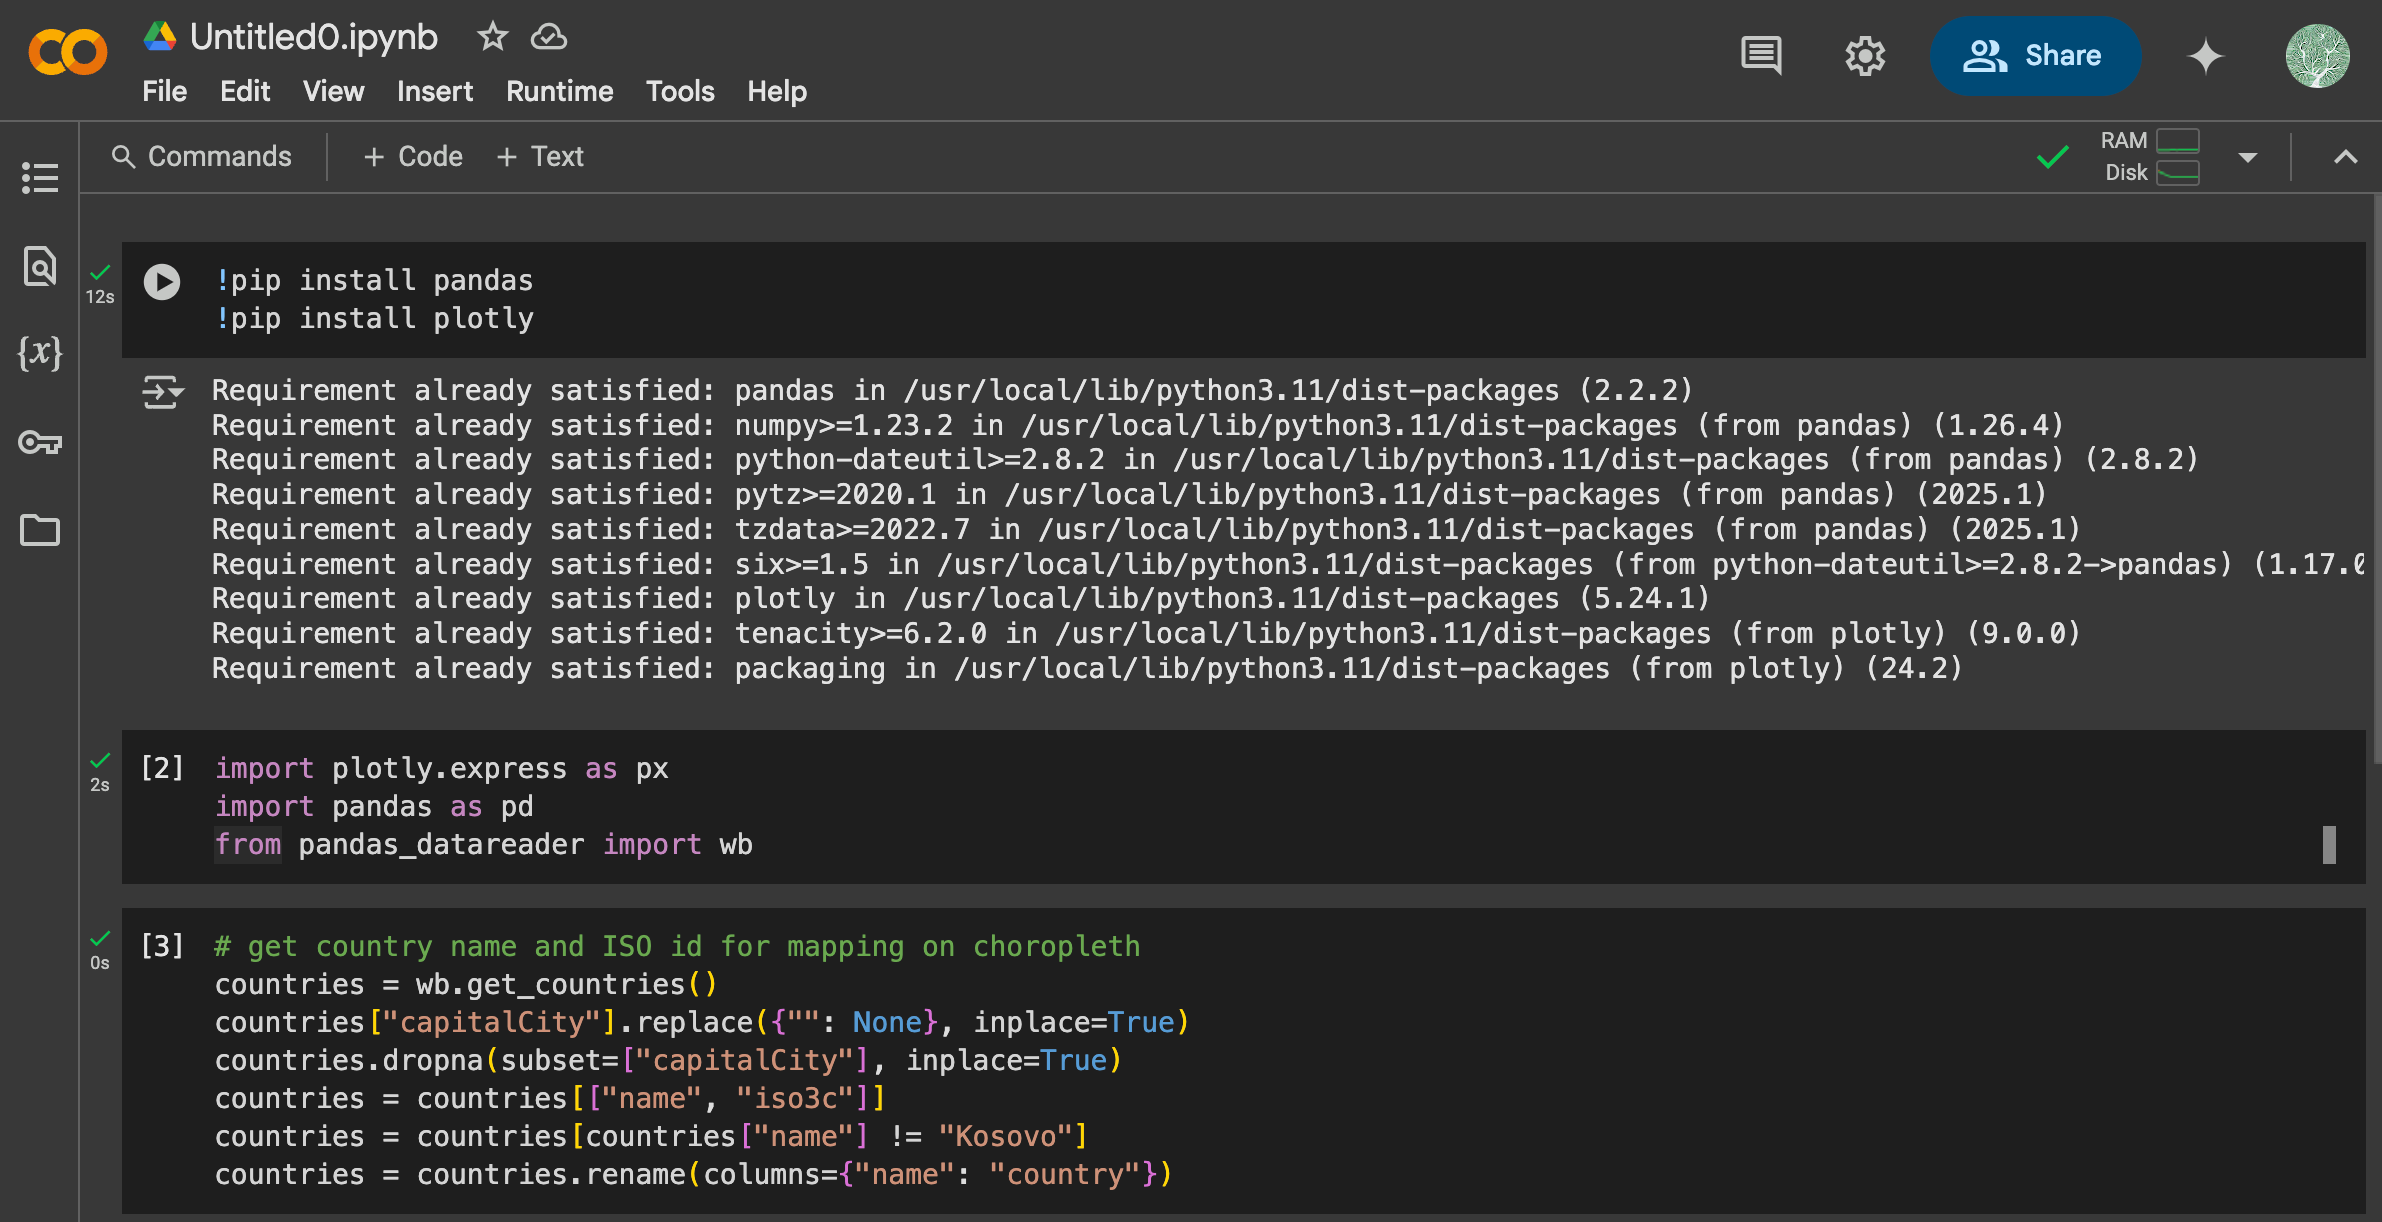Star the Untitled0.ipynb notebook
The image size is (2382, 1222).
(492, 37)
